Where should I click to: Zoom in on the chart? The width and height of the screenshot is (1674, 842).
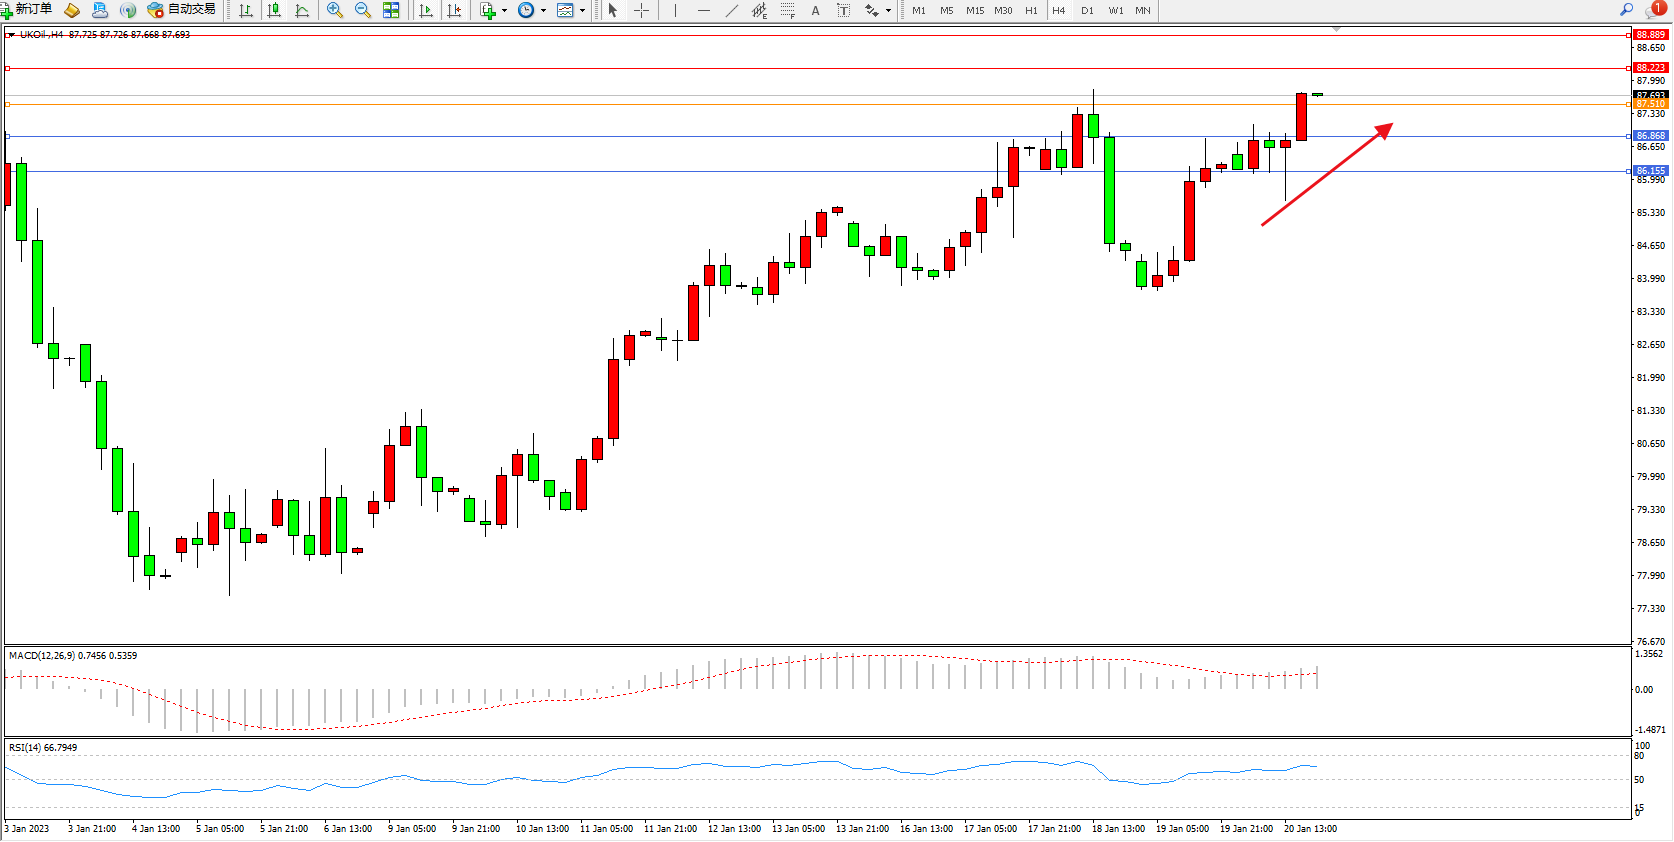335,10
